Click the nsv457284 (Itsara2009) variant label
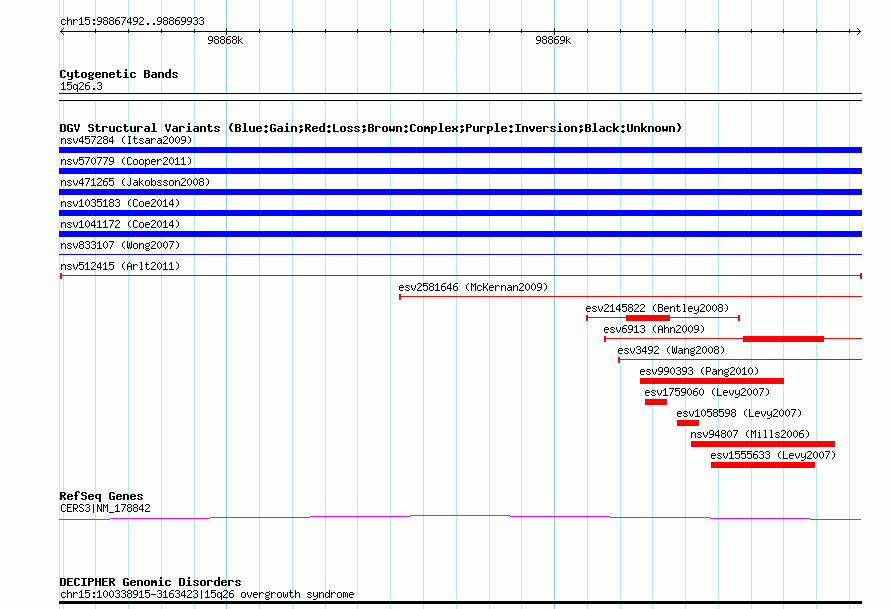The image size is (890, 609). pos(126,140)
